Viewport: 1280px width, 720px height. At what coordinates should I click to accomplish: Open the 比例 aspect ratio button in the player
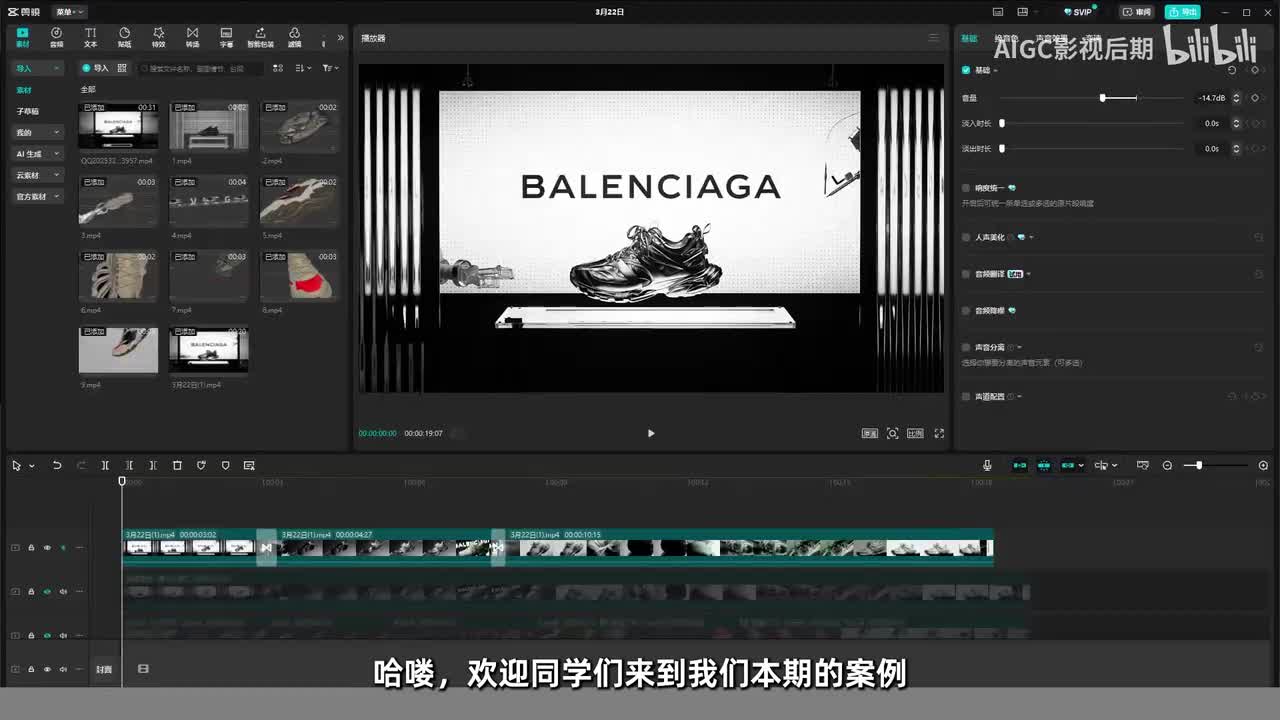pyautogui.click(x=915, y=433)
